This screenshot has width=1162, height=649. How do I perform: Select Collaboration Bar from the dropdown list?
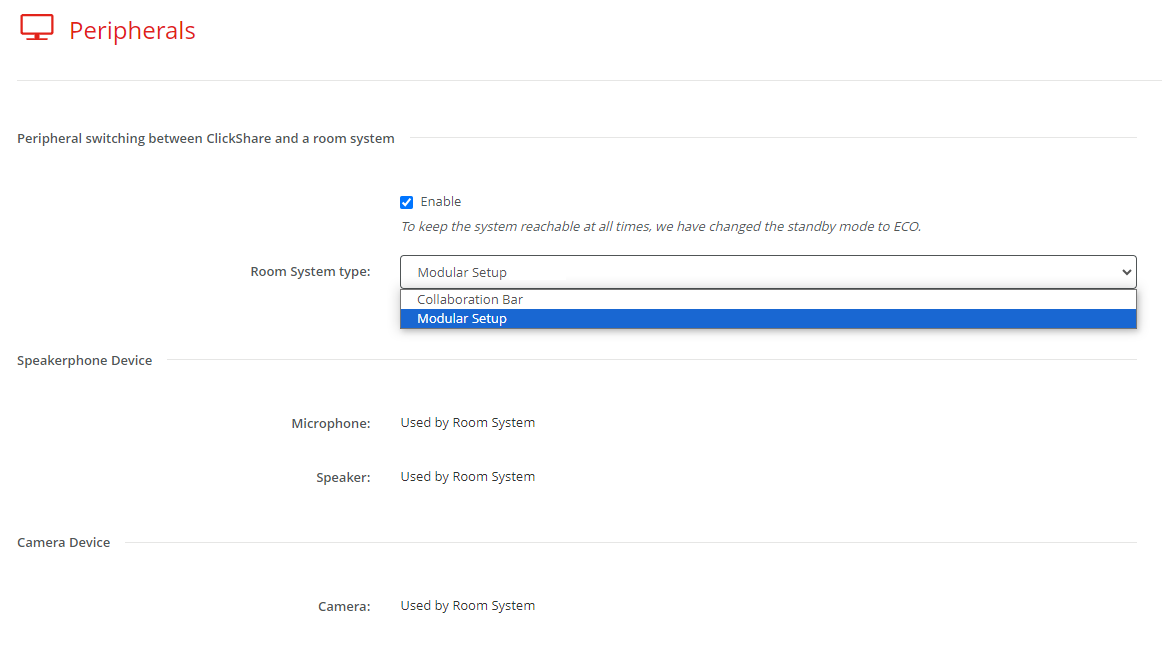tap(470, 299)
